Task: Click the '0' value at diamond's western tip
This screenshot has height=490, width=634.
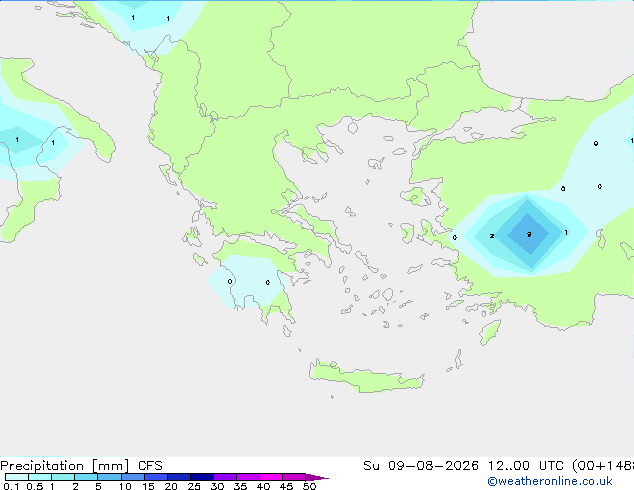Action: coord(454,237)
